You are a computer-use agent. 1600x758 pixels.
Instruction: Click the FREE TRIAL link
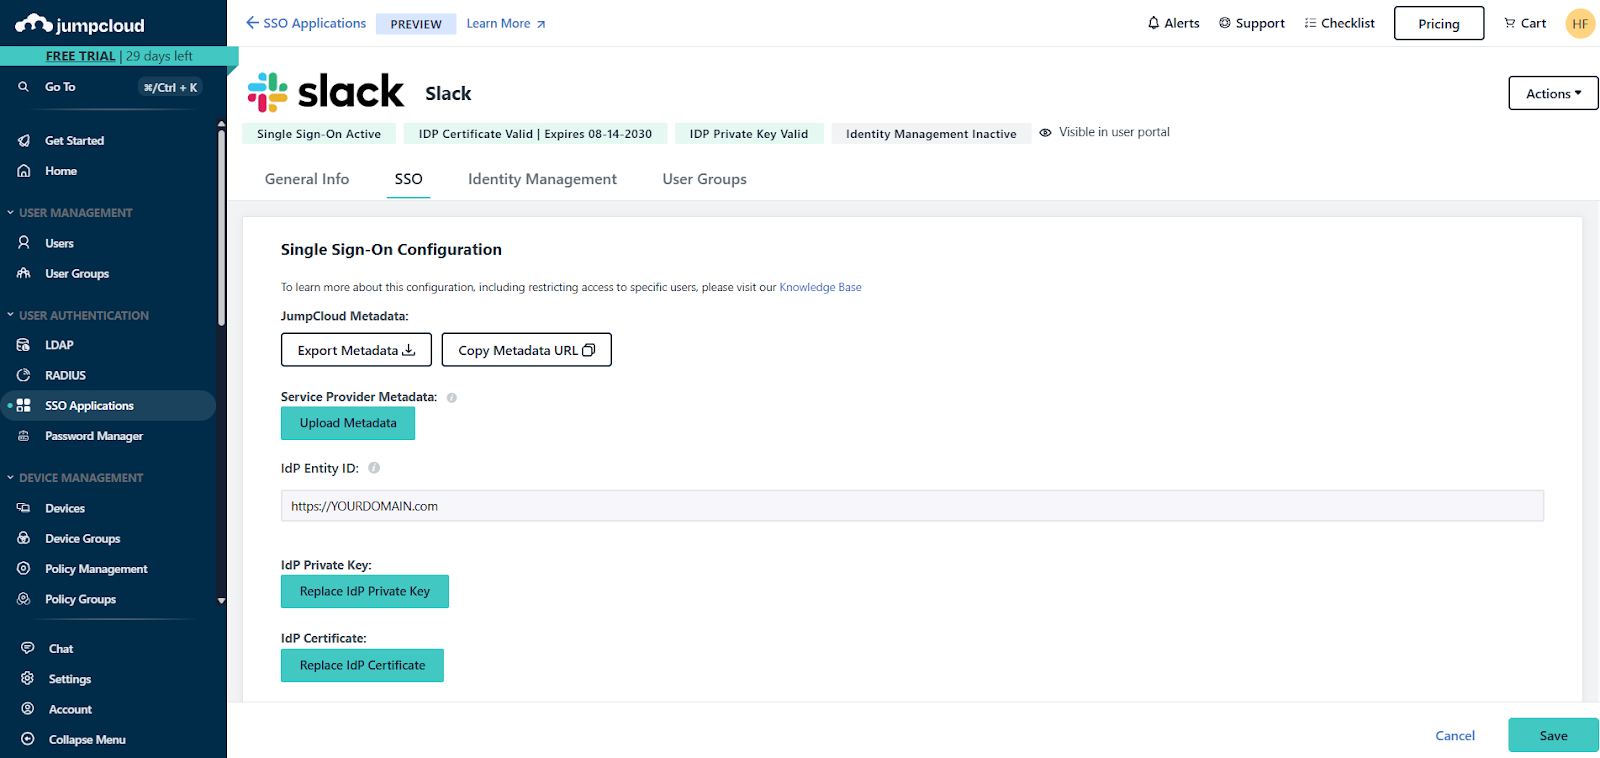[80, 56]
